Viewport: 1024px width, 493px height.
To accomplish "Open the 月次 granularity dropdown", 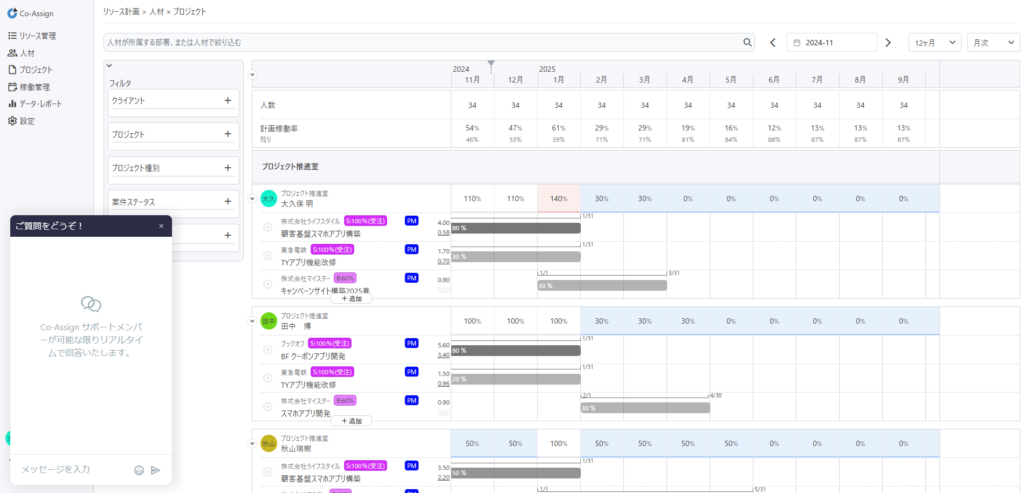I will [993, 42].
